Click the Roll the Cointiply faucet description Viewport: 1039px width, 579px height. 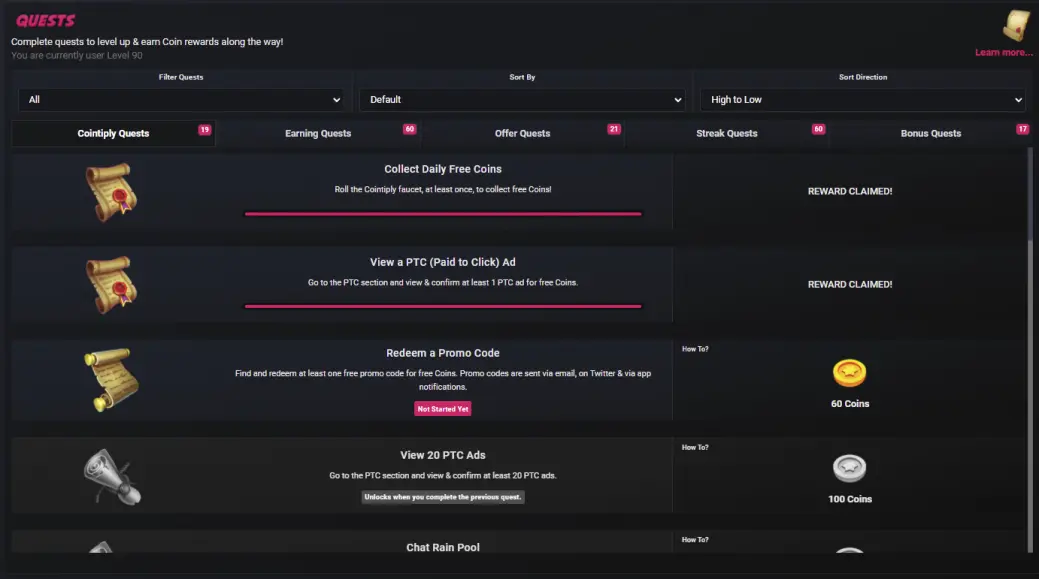(x=443, y=189)
